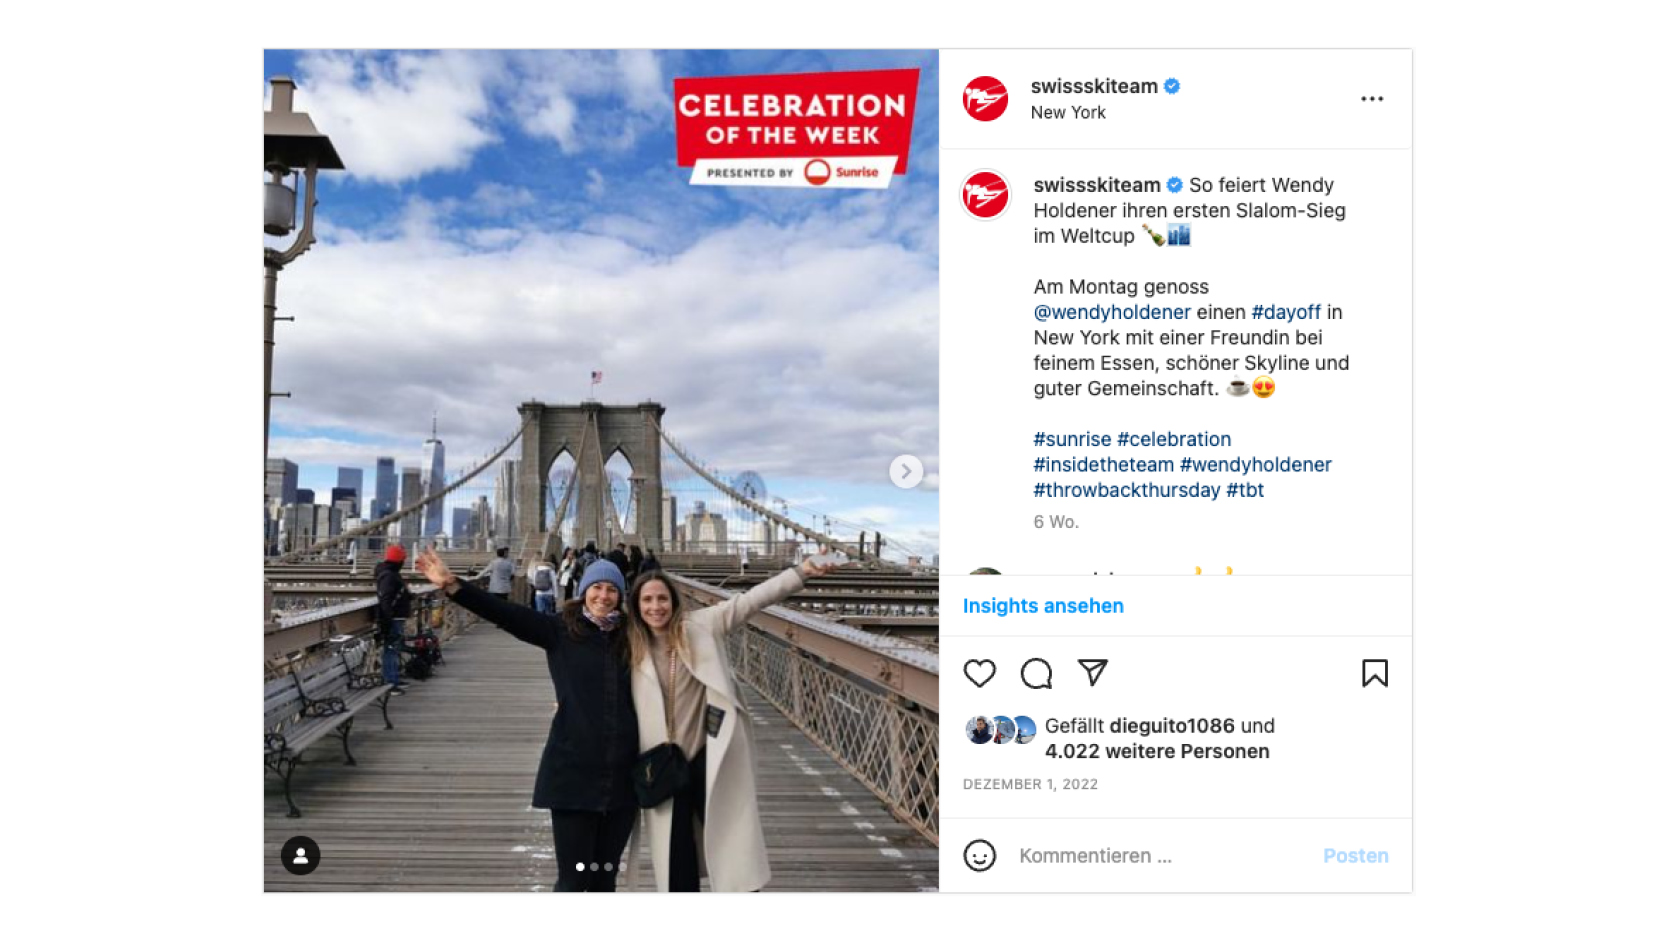Show tagged people via person icon

coord(300,855)
